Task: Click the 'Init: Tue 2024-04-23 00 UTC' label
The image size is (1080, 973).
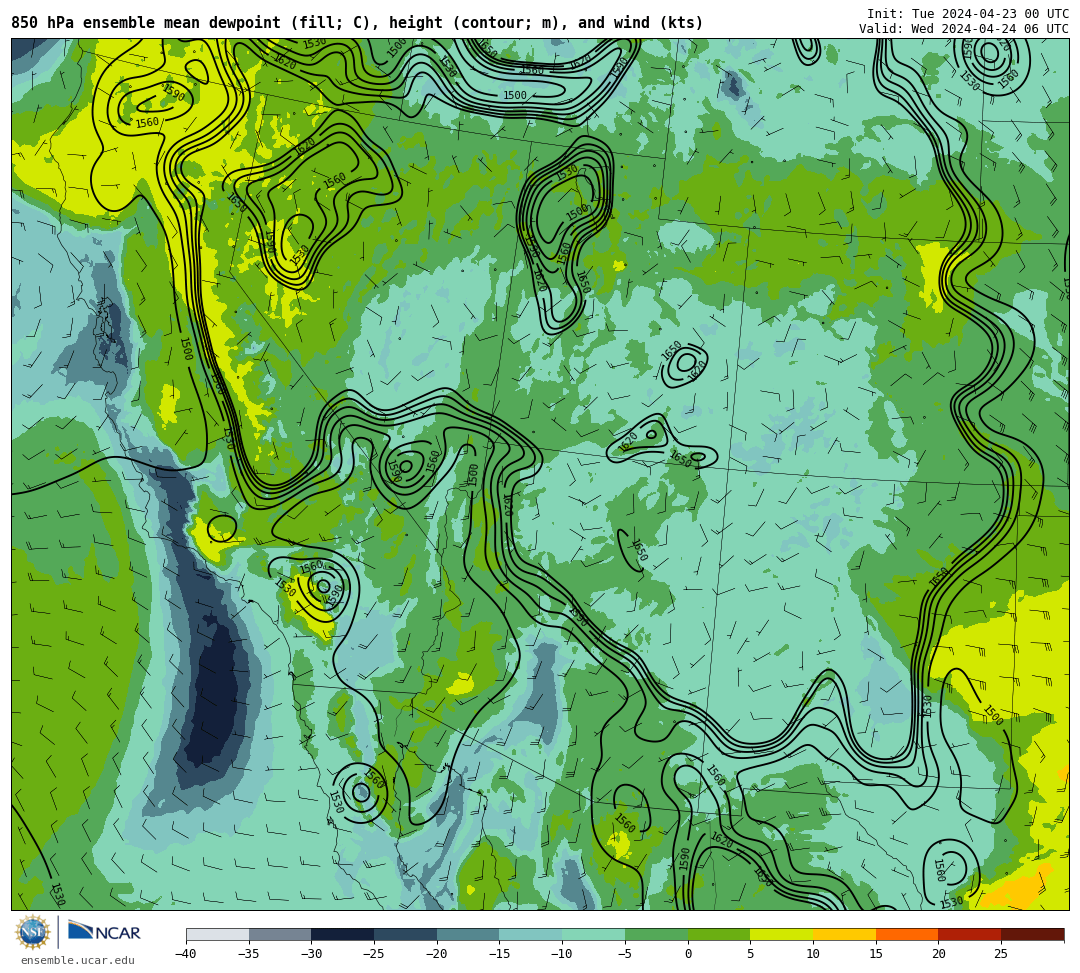Action: point(968,14)
